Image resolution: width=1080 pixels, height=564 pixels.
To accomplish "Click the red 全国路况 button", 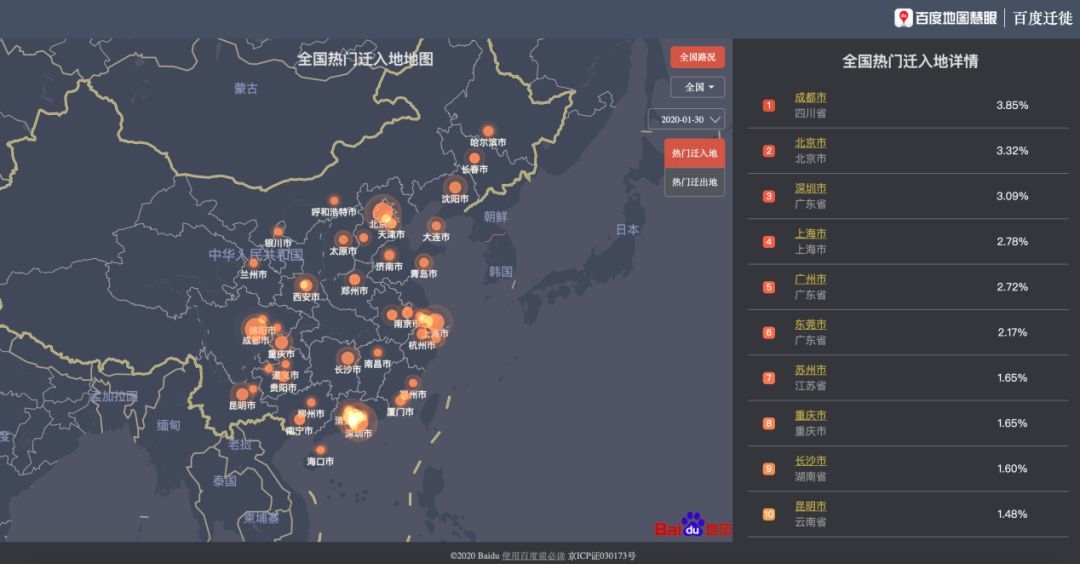I will pyautogui.click(x=697, y=56).
